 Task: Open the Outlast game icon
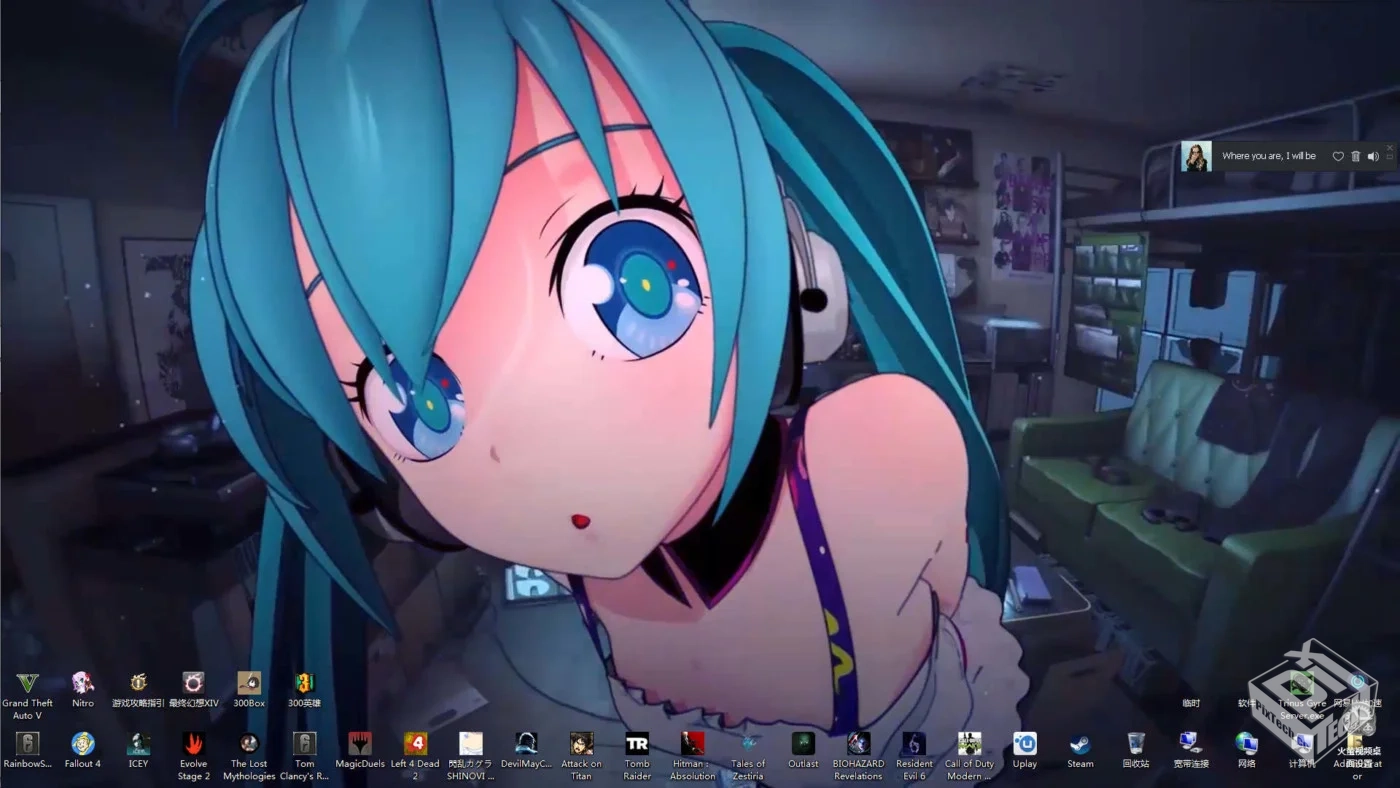803,744
